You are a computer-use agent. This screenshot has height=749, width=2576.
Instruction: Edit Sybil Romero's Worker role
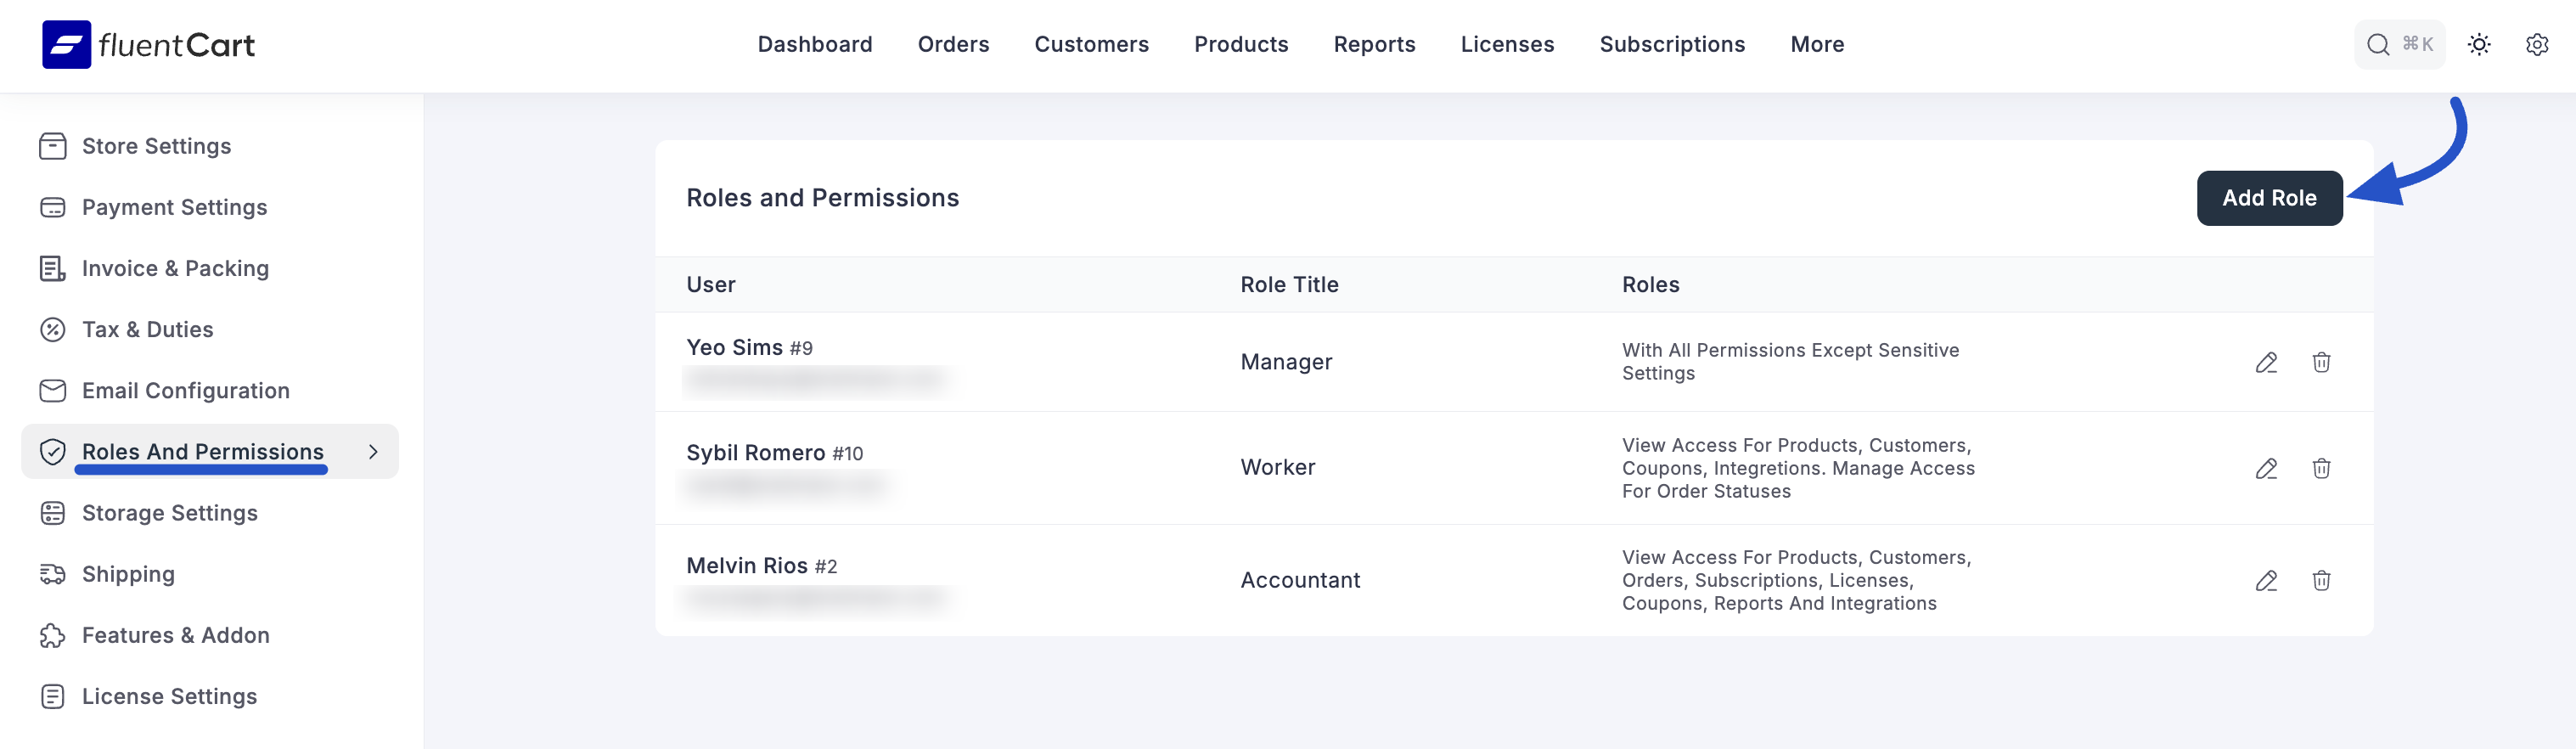2266,468
